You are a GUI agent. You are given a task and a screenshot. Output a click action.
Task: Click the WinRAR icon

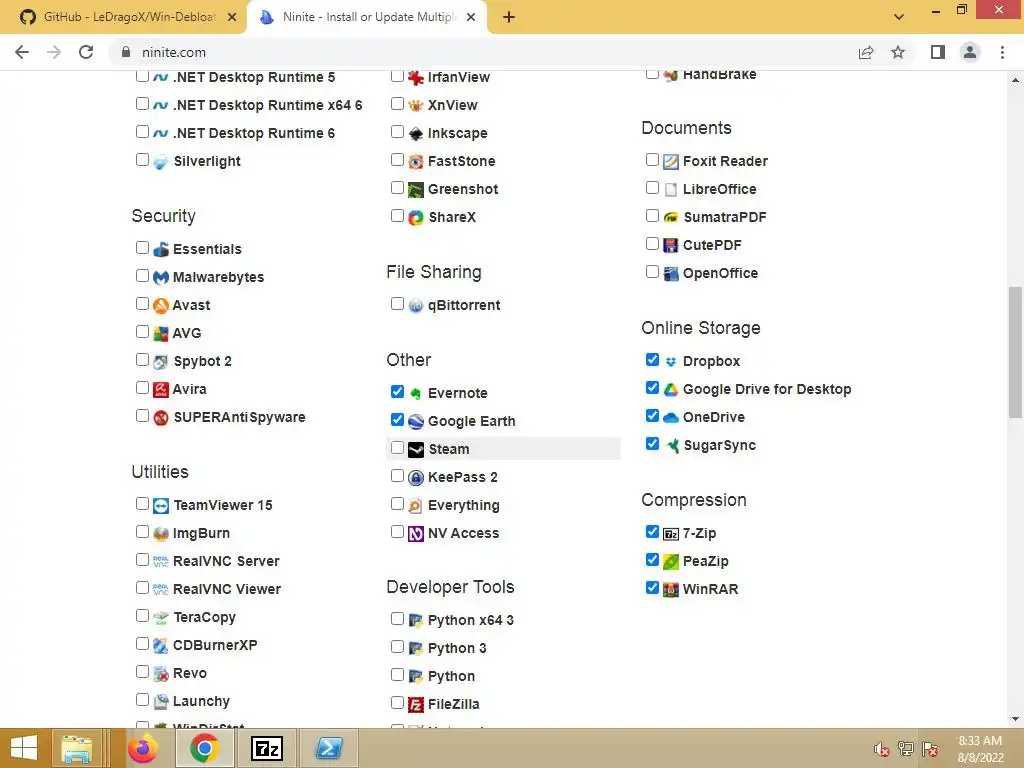[671, 590]
